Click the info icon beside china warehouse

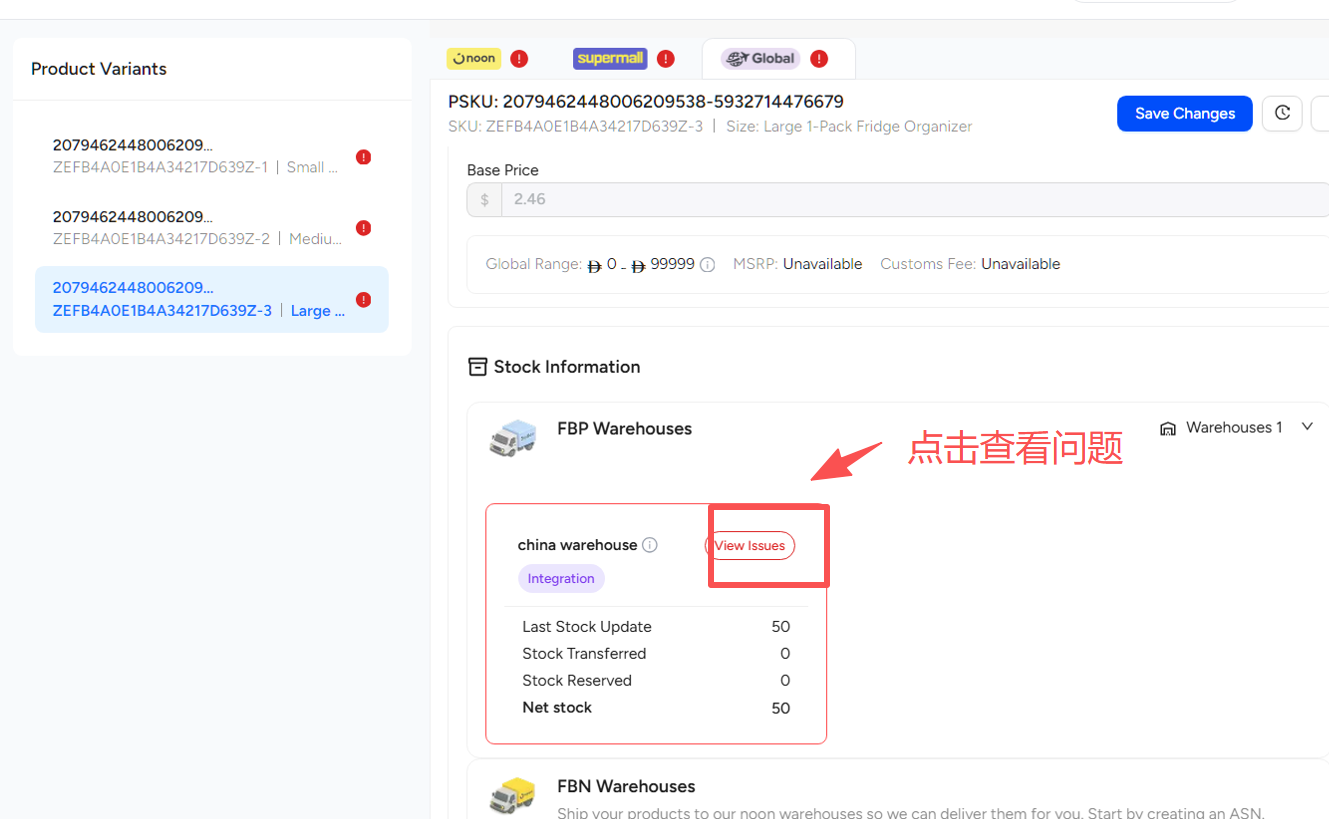tap(650, 545)
